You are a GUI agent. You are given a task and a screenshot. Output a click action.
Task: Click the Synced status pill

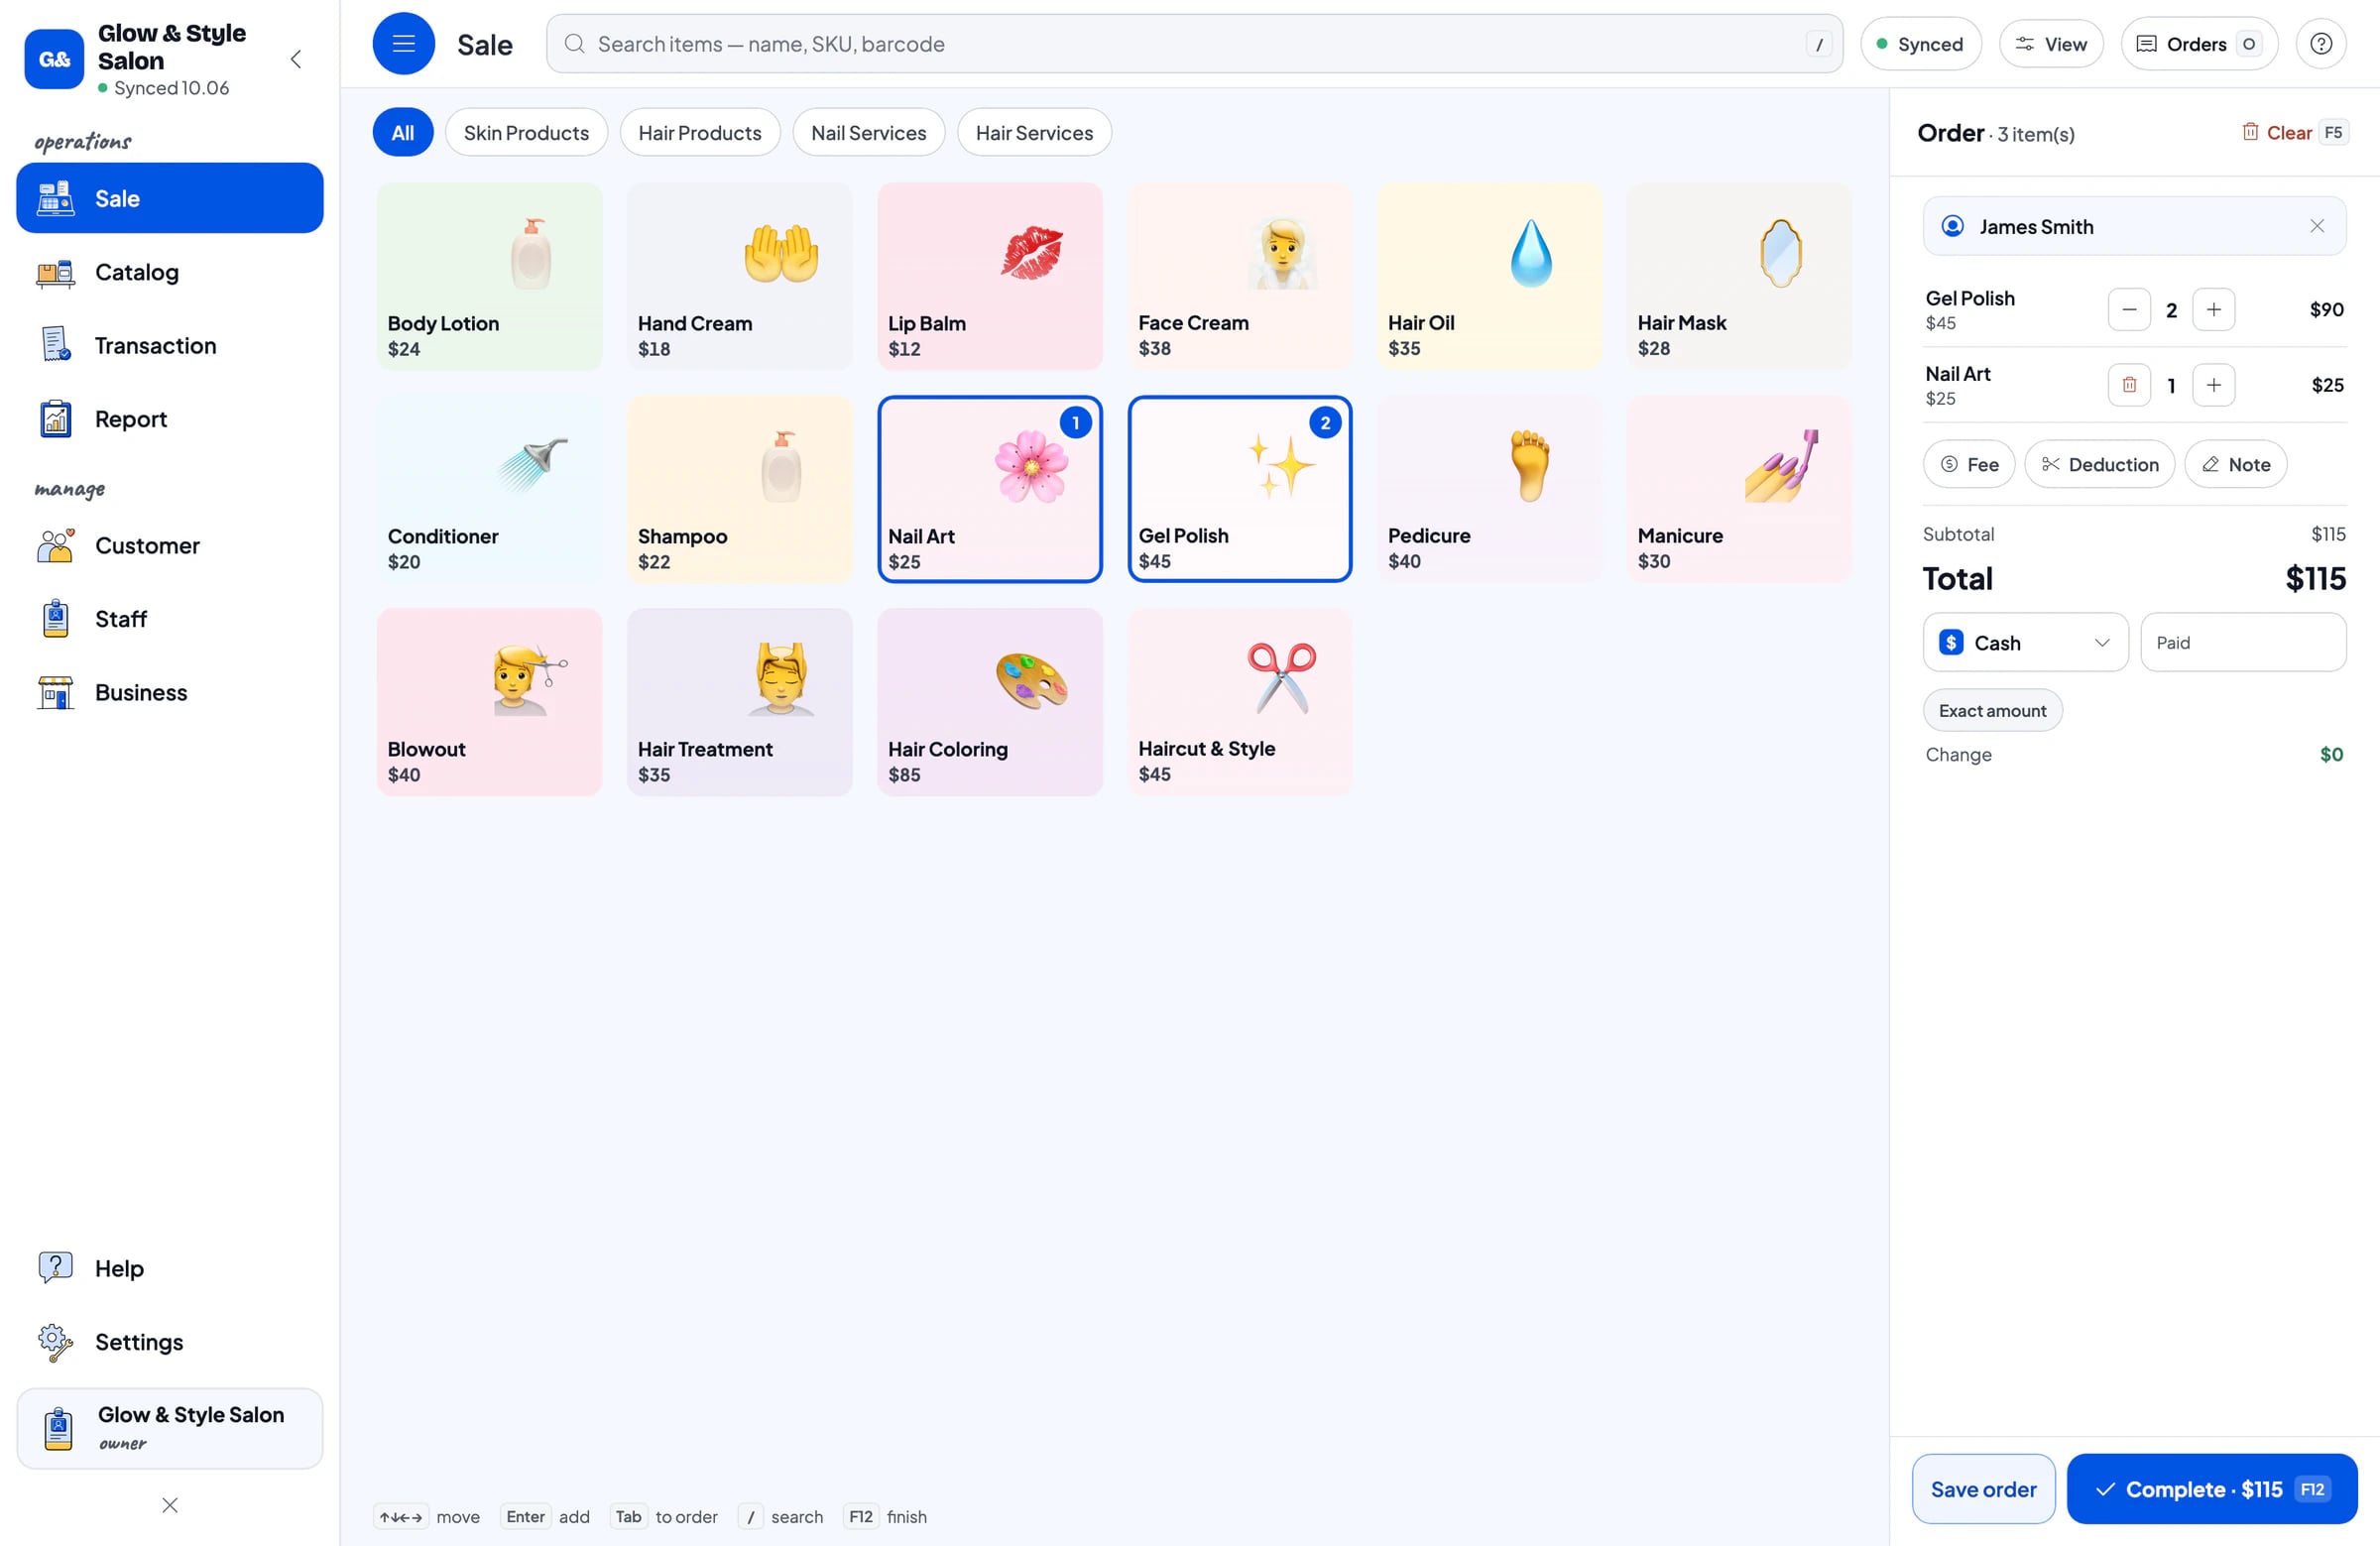pyautogui.click(x=1920, y=44)
